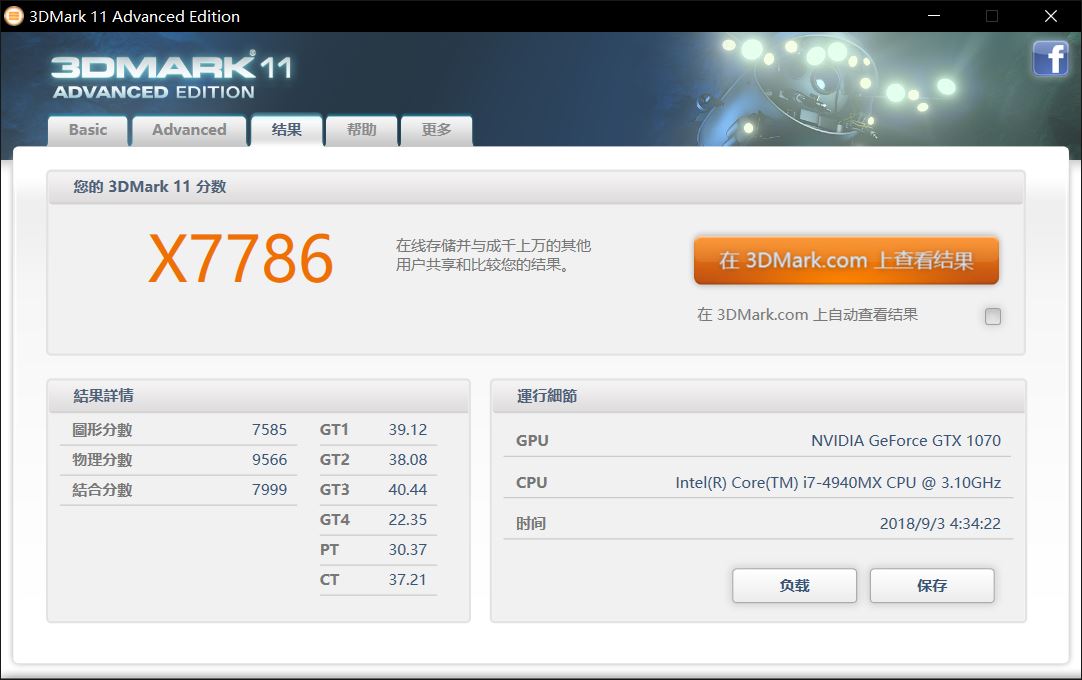The width and height of the screenshot is (1082, 680).
Task: Click the 結合分數 row label
Action: click(x=102, y=490)
